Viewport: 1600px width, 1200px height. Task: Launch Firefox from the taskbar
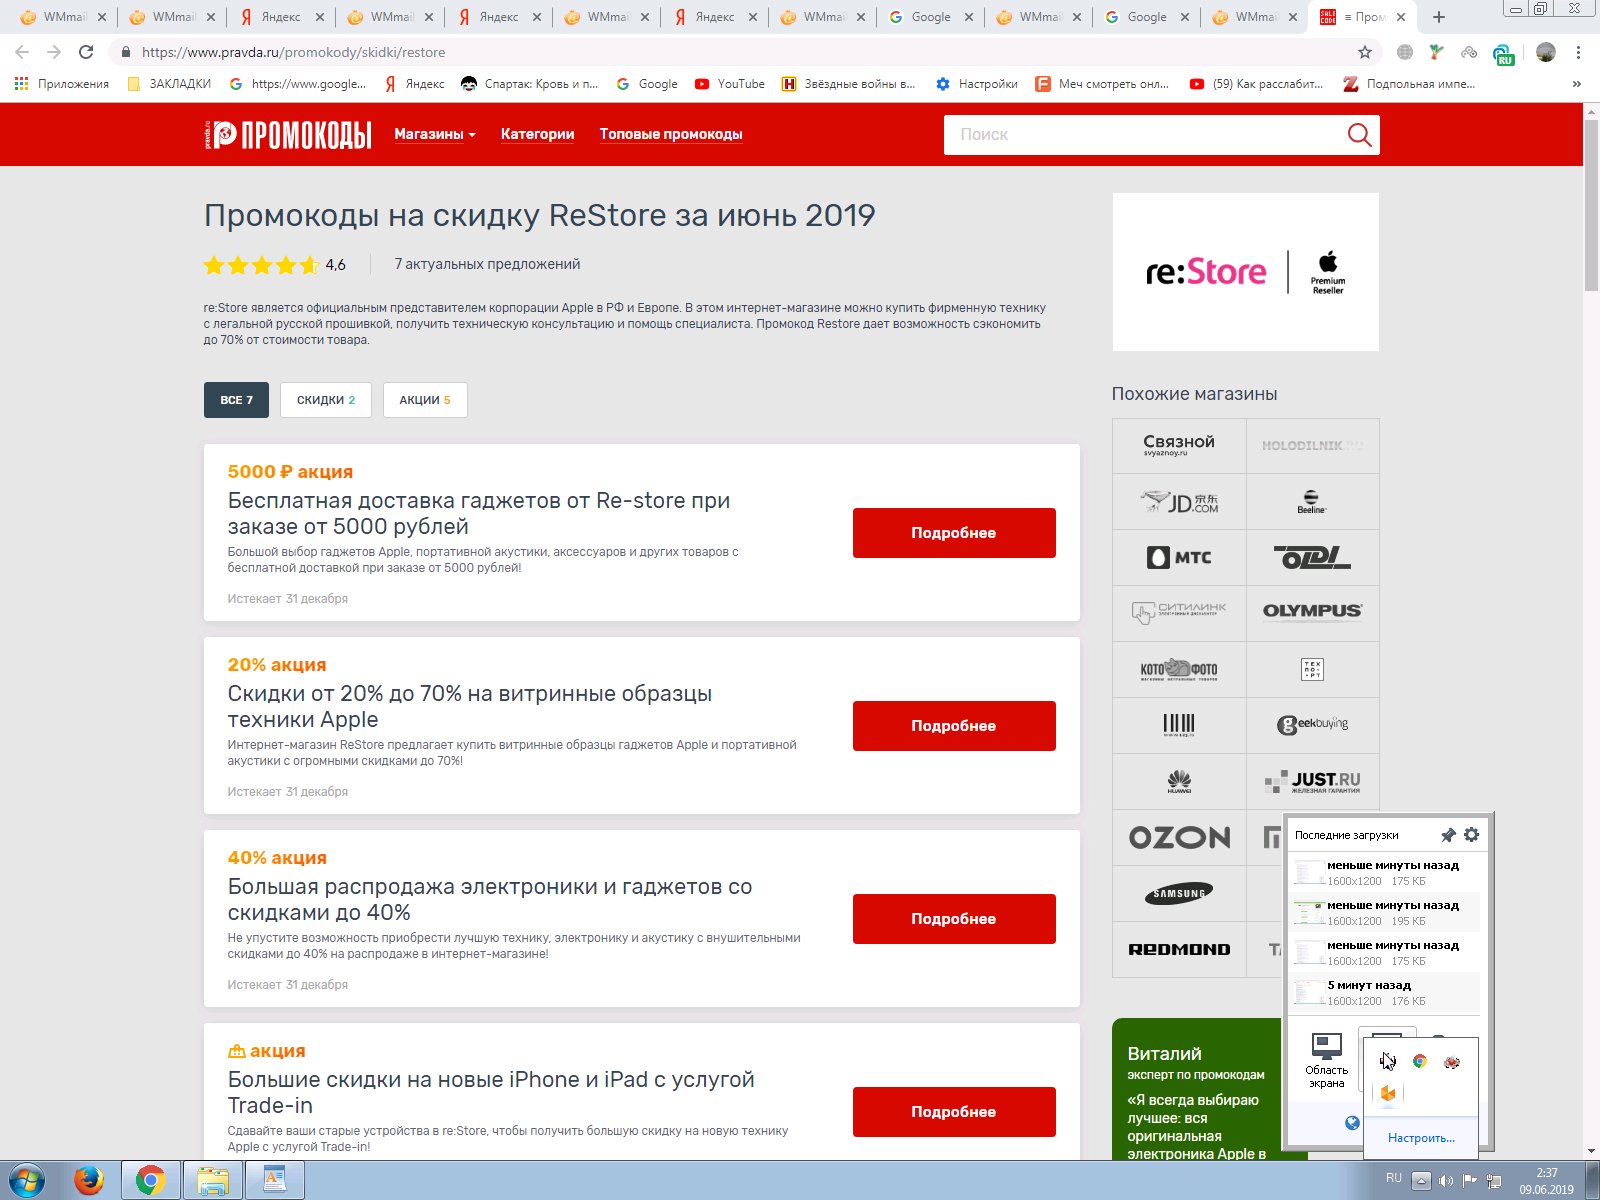pyautogui.click(x=89, y=1181)
